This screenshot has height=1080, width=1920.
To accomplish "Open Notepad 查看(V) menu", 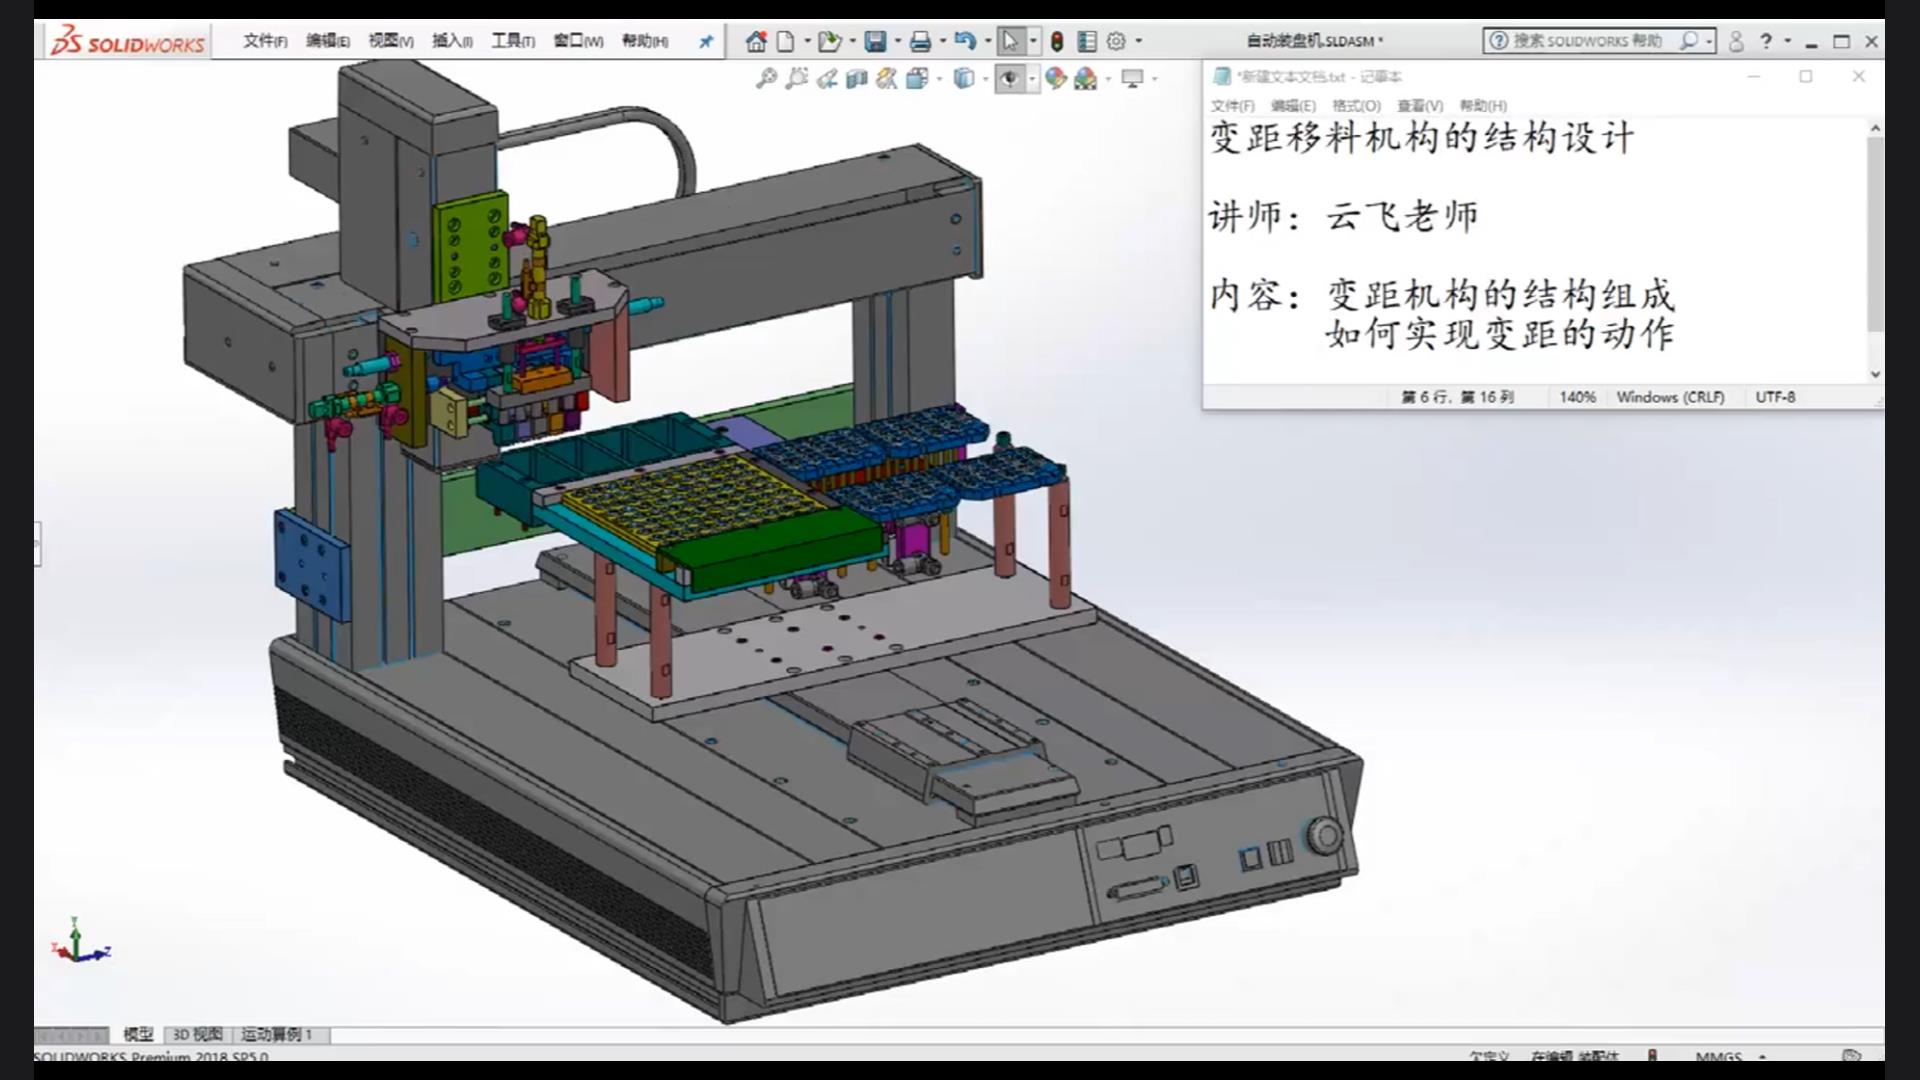I will 1420,106.
